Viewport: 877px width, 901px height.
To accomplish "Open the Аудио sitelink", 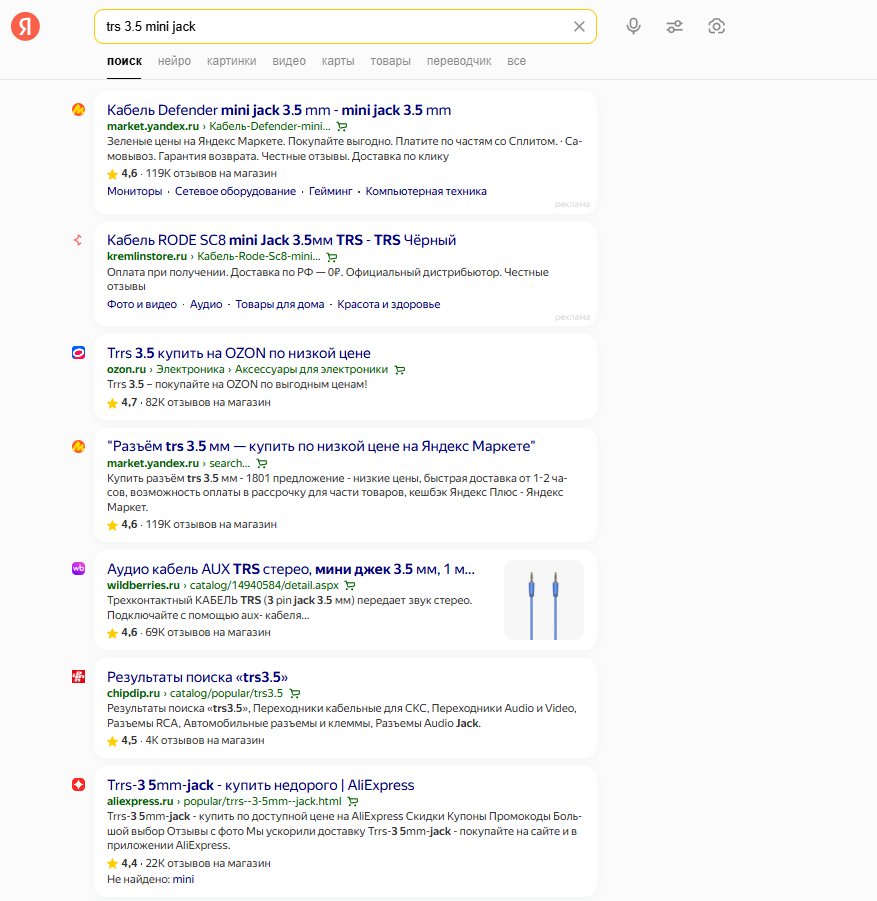I will 206,305.
